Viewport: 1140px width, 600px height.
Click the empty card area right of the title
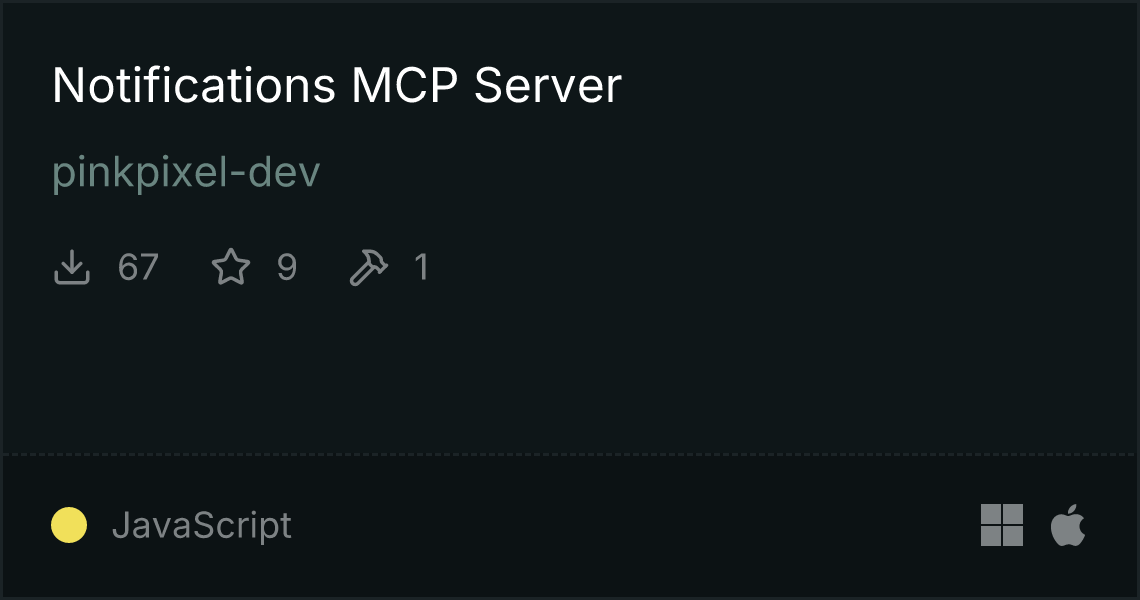pyautogui.click(x=872, y=85)
